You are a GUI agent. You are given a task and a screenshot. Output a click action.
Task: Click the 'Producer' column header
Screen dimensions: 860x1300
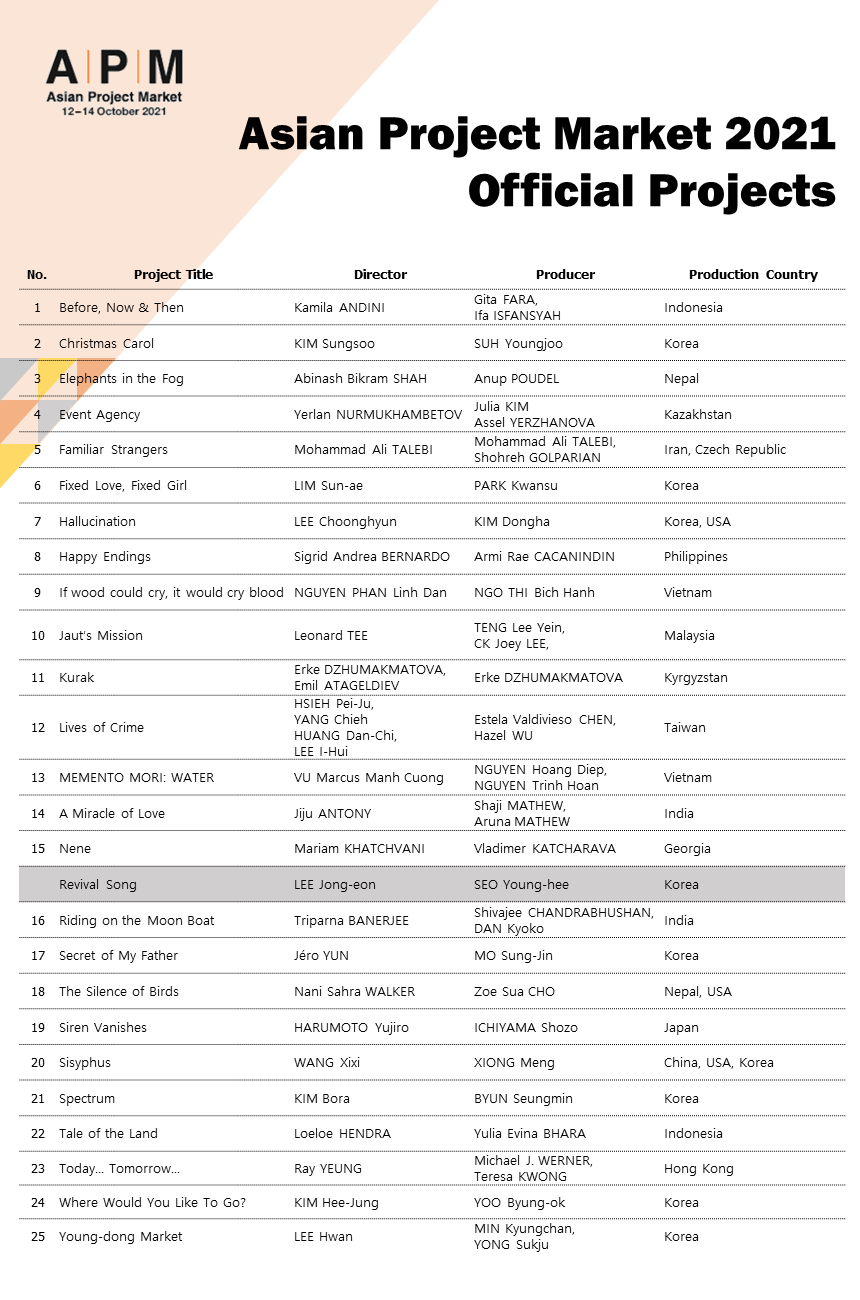(x=565, y=275)
